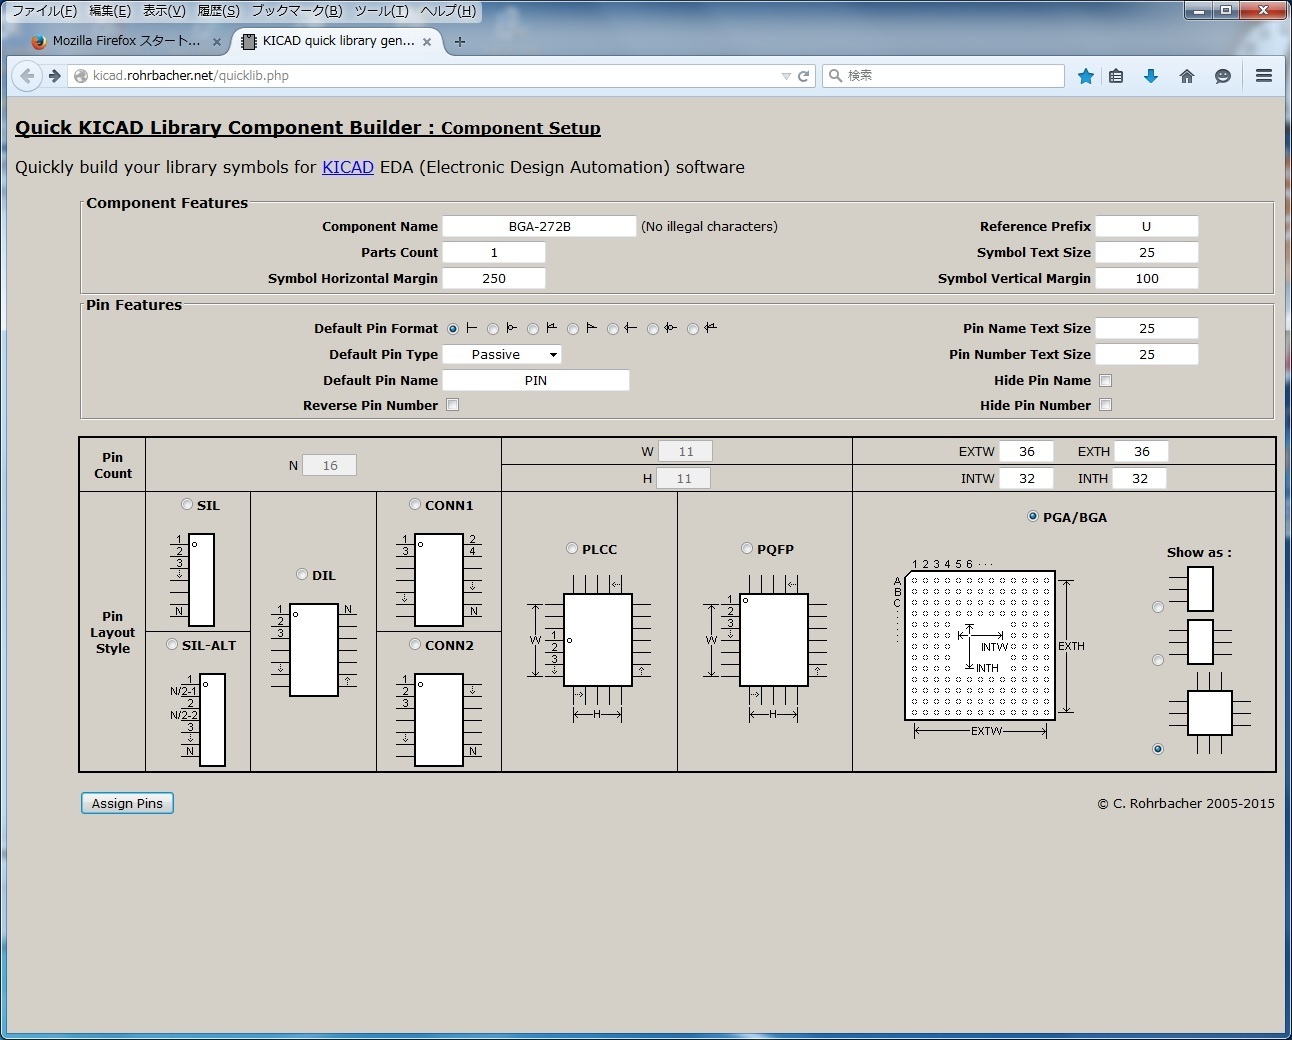Follow the KICAD hyperlink
The width and height of the screenshot is (1292, 1040).
pos(347,167)
